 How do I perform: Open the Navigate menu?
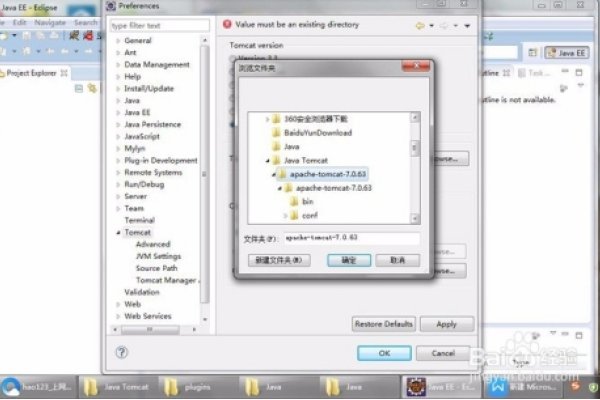pyautogui.click(x=50, y=22)
